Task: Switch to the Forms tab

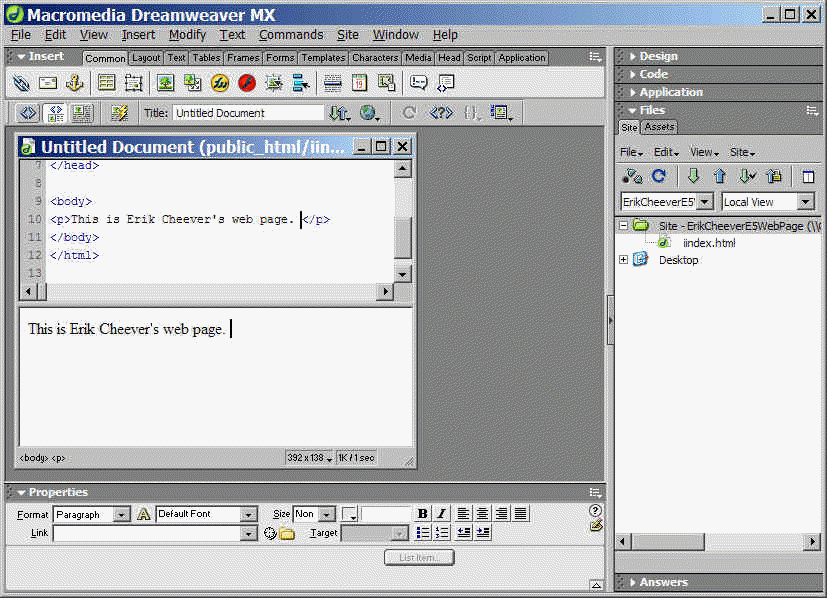Action: point(280,57)
